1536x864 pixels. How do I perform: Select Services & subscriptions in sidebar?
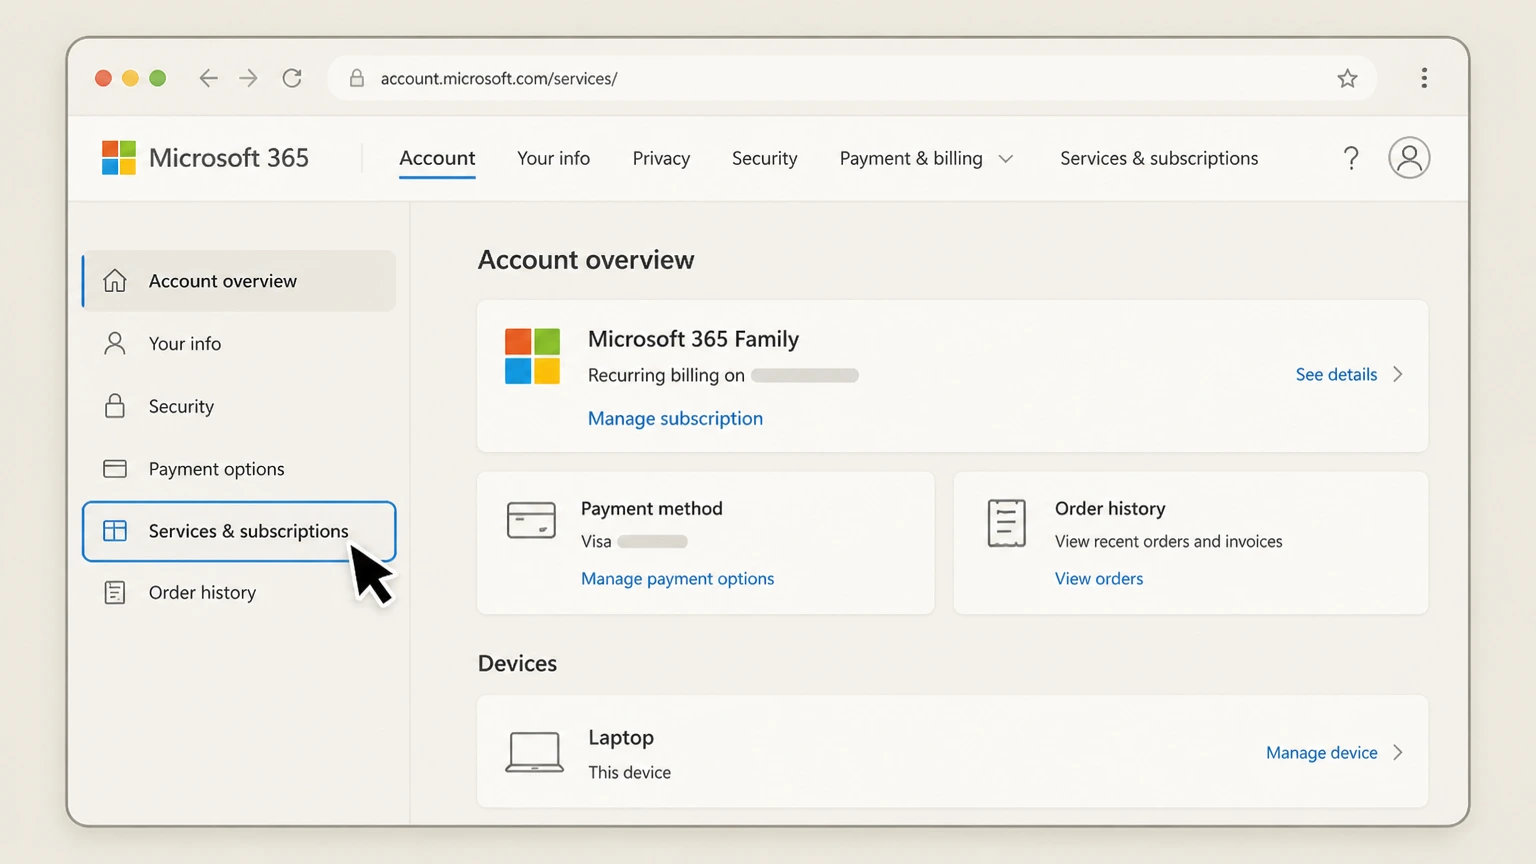pyautogui.click(x=239, y=531)
